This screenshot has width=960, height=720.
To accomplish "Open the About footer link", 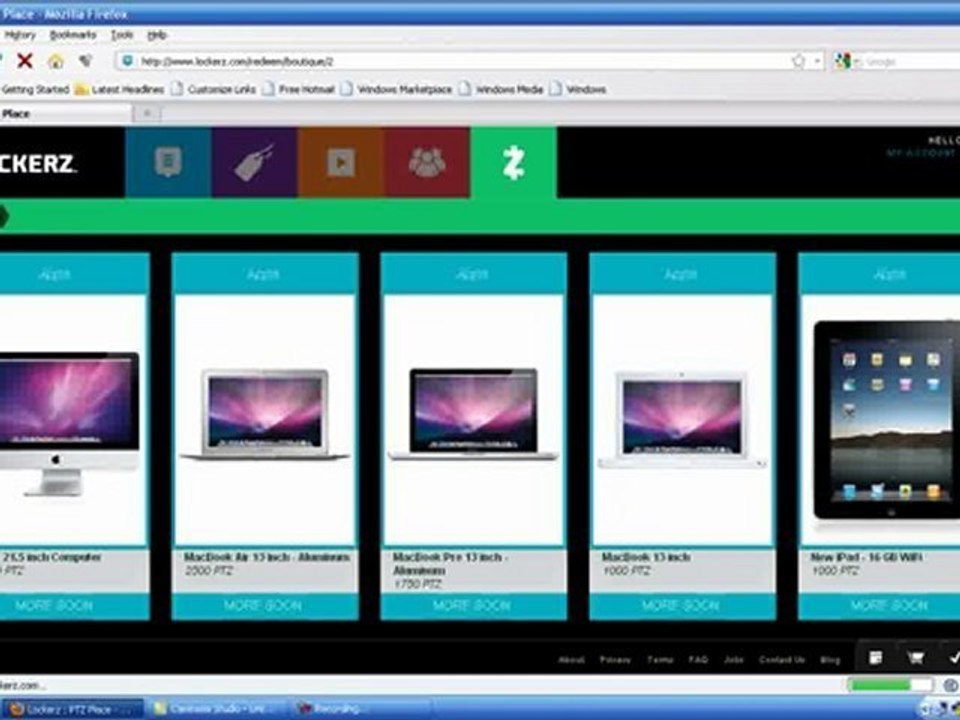I will click(571, 659).
